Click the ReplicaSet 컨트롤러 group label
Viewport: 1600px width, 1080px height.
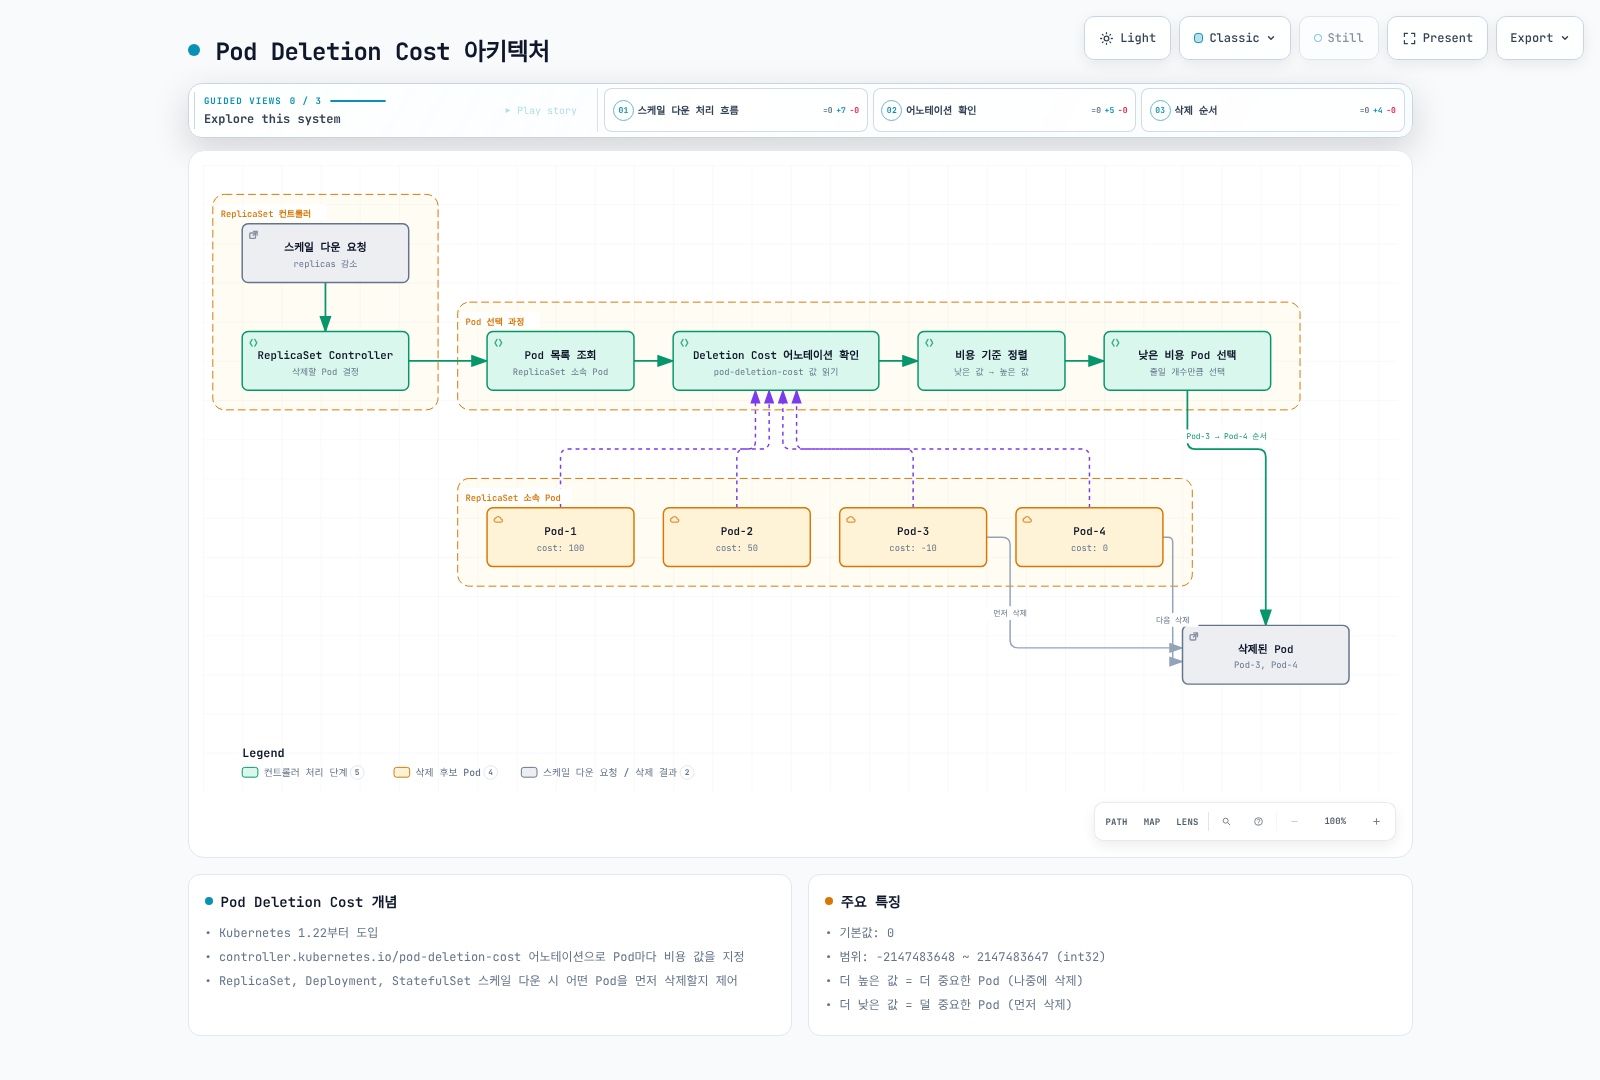266,214
